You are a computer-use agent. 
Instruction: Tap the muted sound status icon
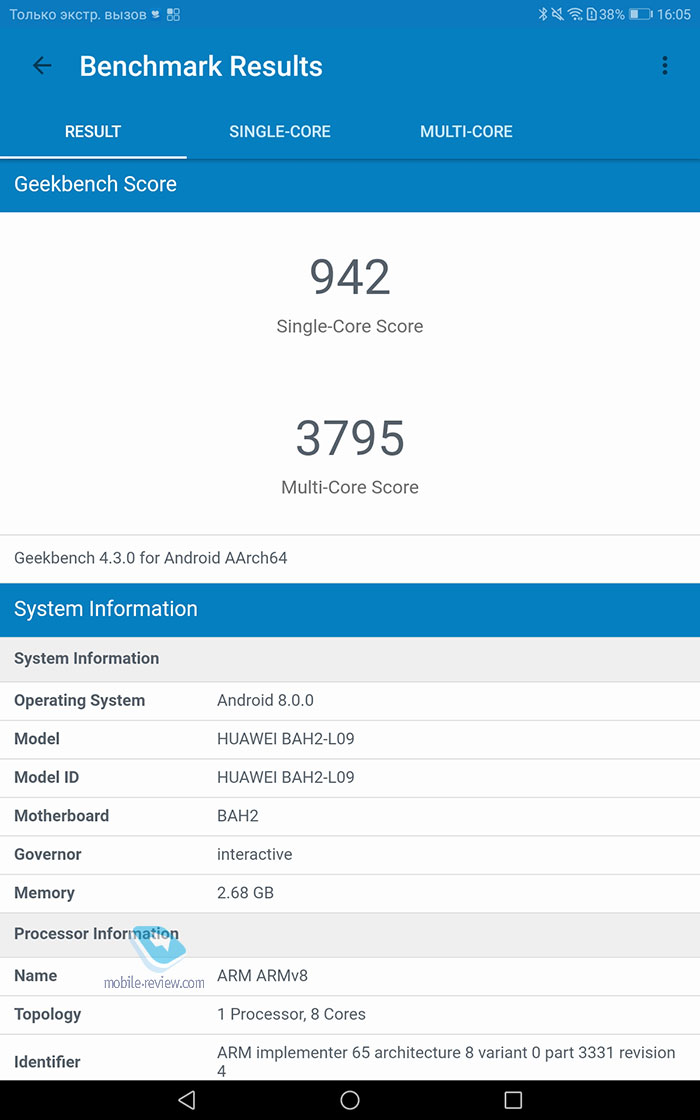click(557, 14)
